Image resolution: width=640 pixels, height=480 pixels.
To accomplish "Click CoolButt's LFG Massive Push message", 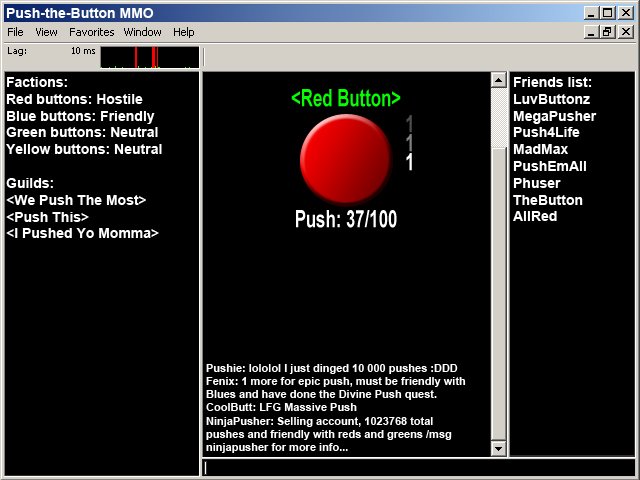I will point(281,407).
